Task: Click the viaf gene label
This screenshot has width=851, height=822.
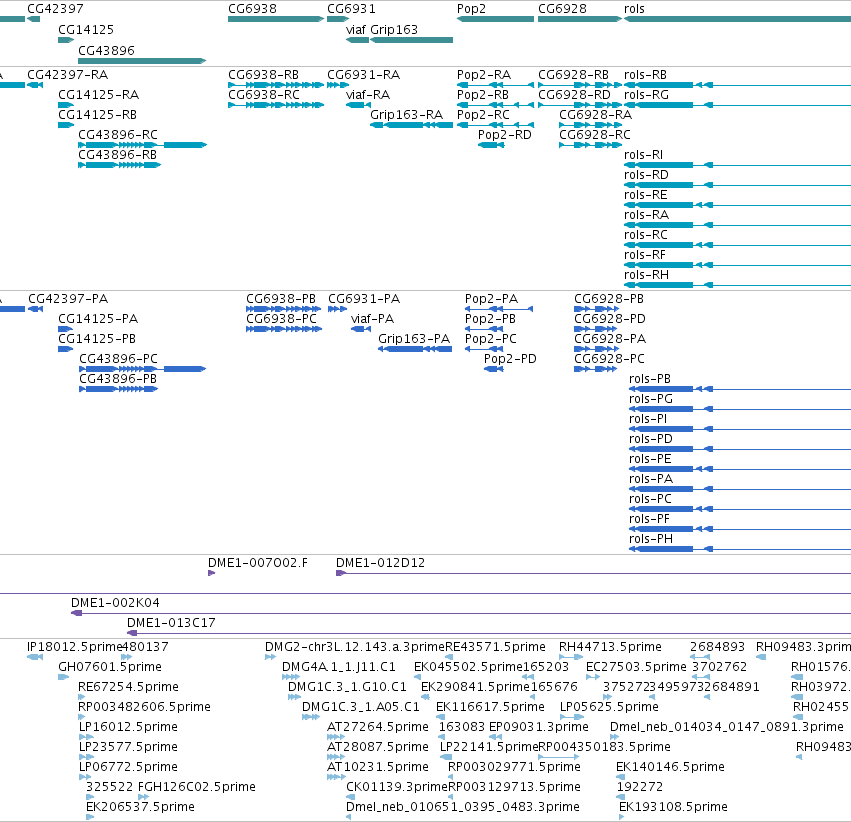Action: tap(356, 29)
